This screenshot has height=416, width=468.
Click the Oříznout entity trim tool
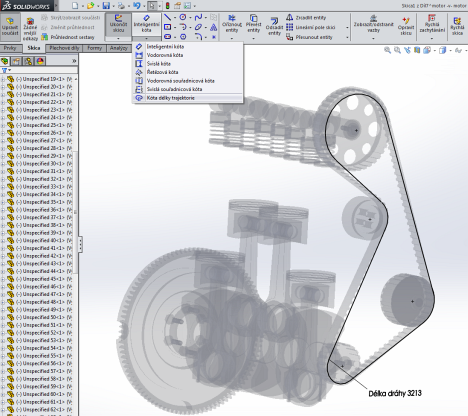pyautogui.click(x=232, y=24)
